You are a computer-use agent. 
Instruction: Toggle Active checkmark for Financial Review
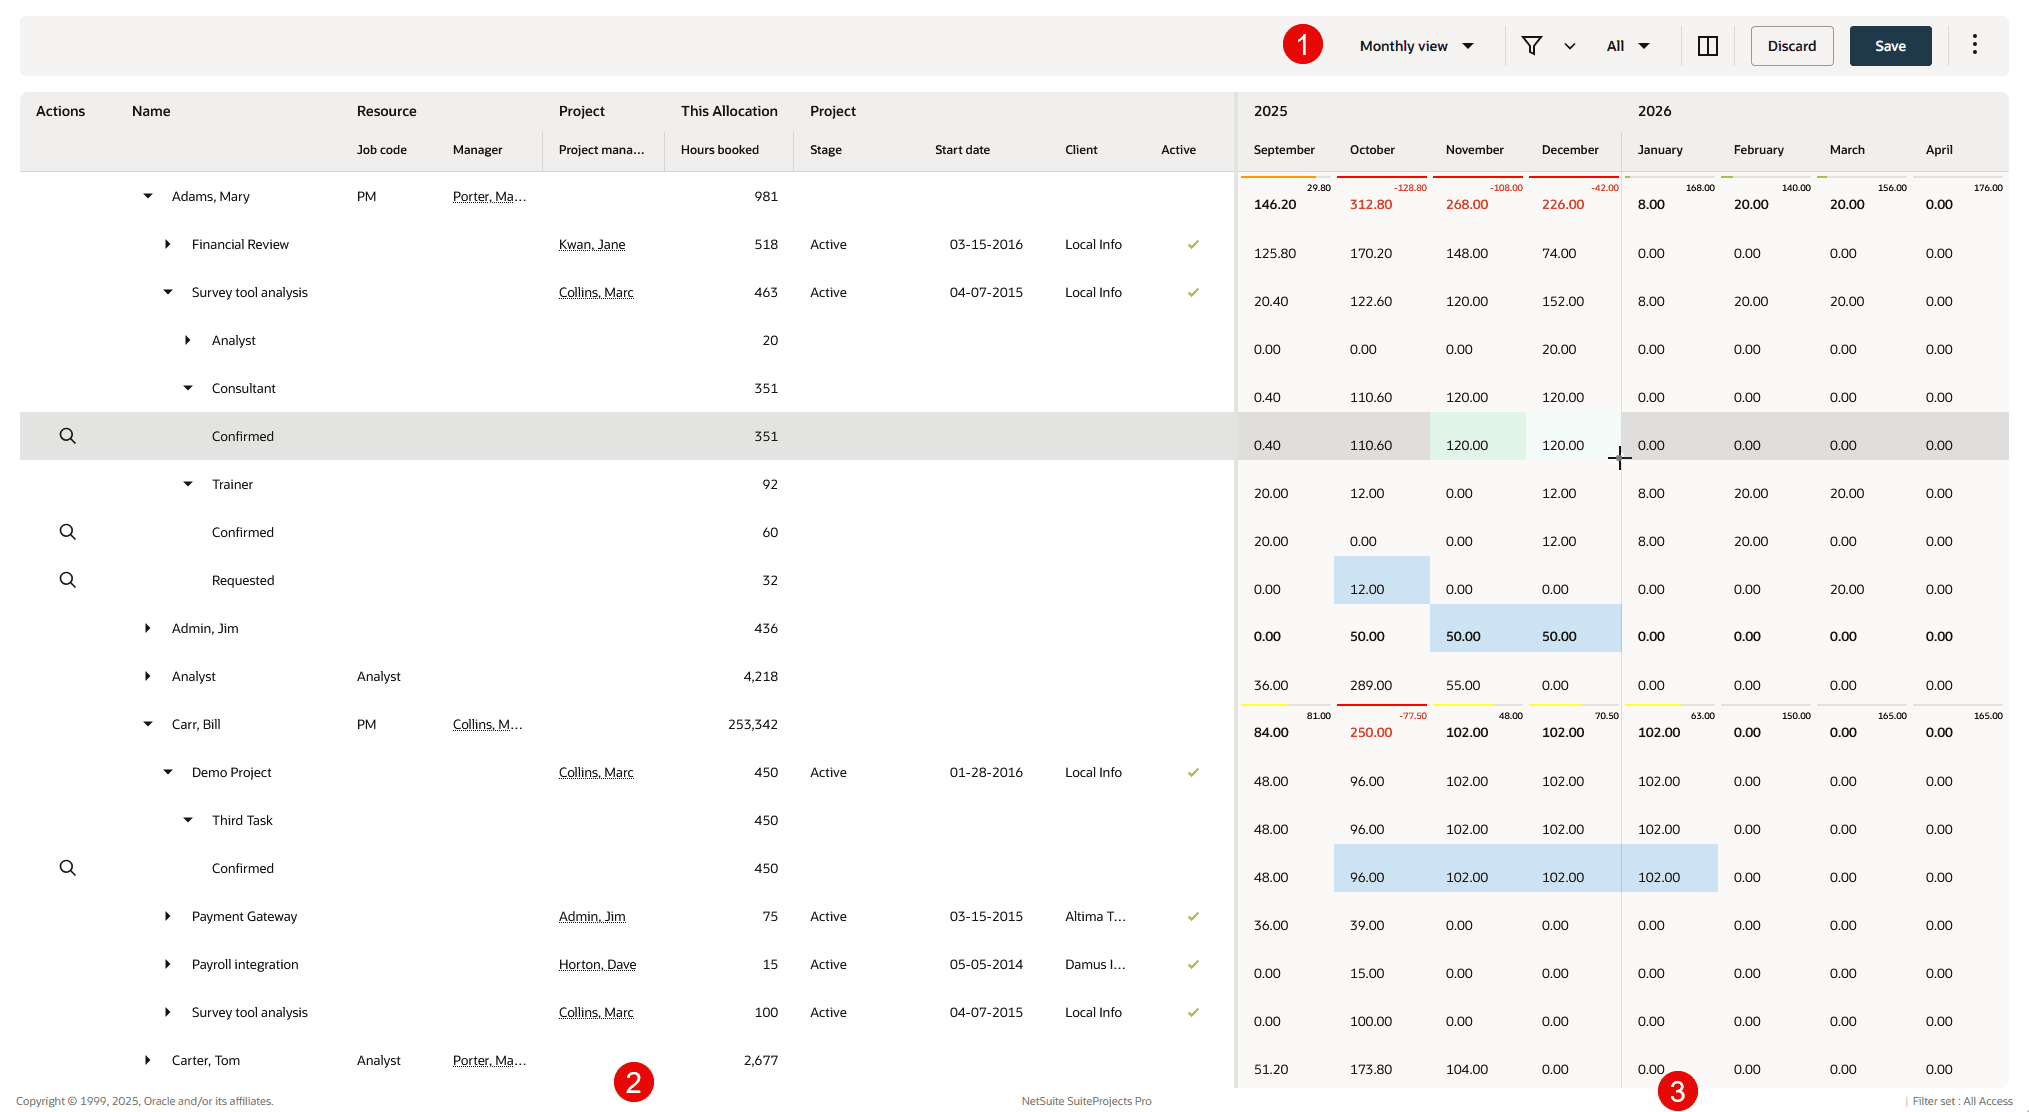(1192, 244)
